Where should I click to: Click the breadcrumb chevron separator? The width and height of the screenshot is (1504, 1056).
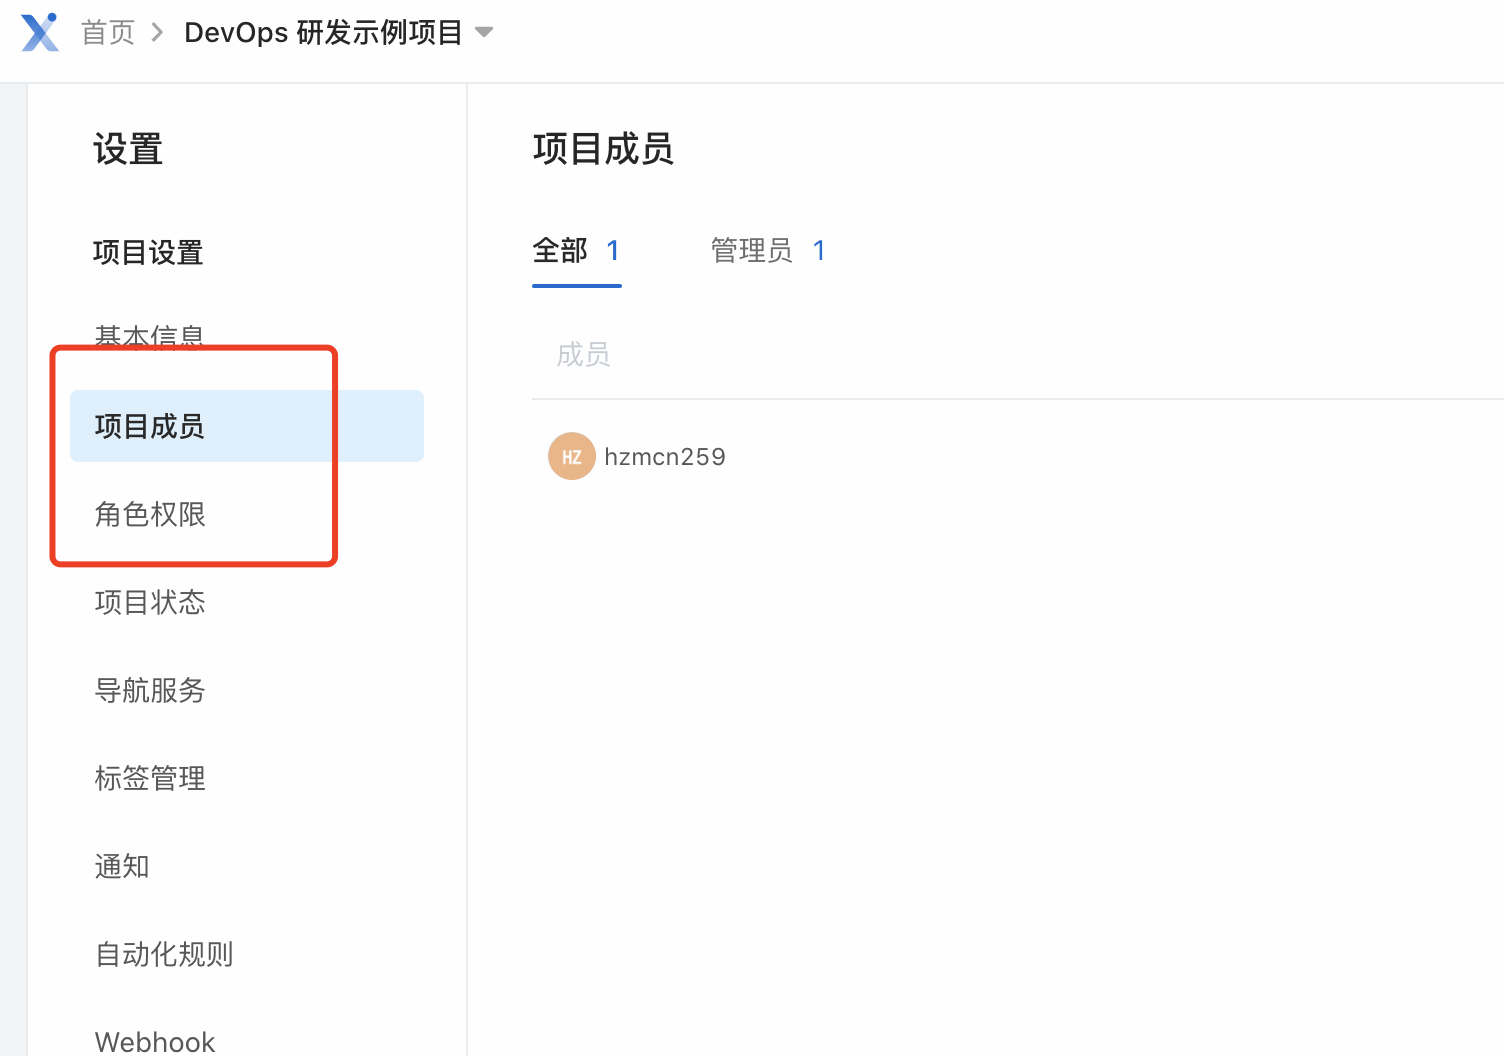(157, 32)
